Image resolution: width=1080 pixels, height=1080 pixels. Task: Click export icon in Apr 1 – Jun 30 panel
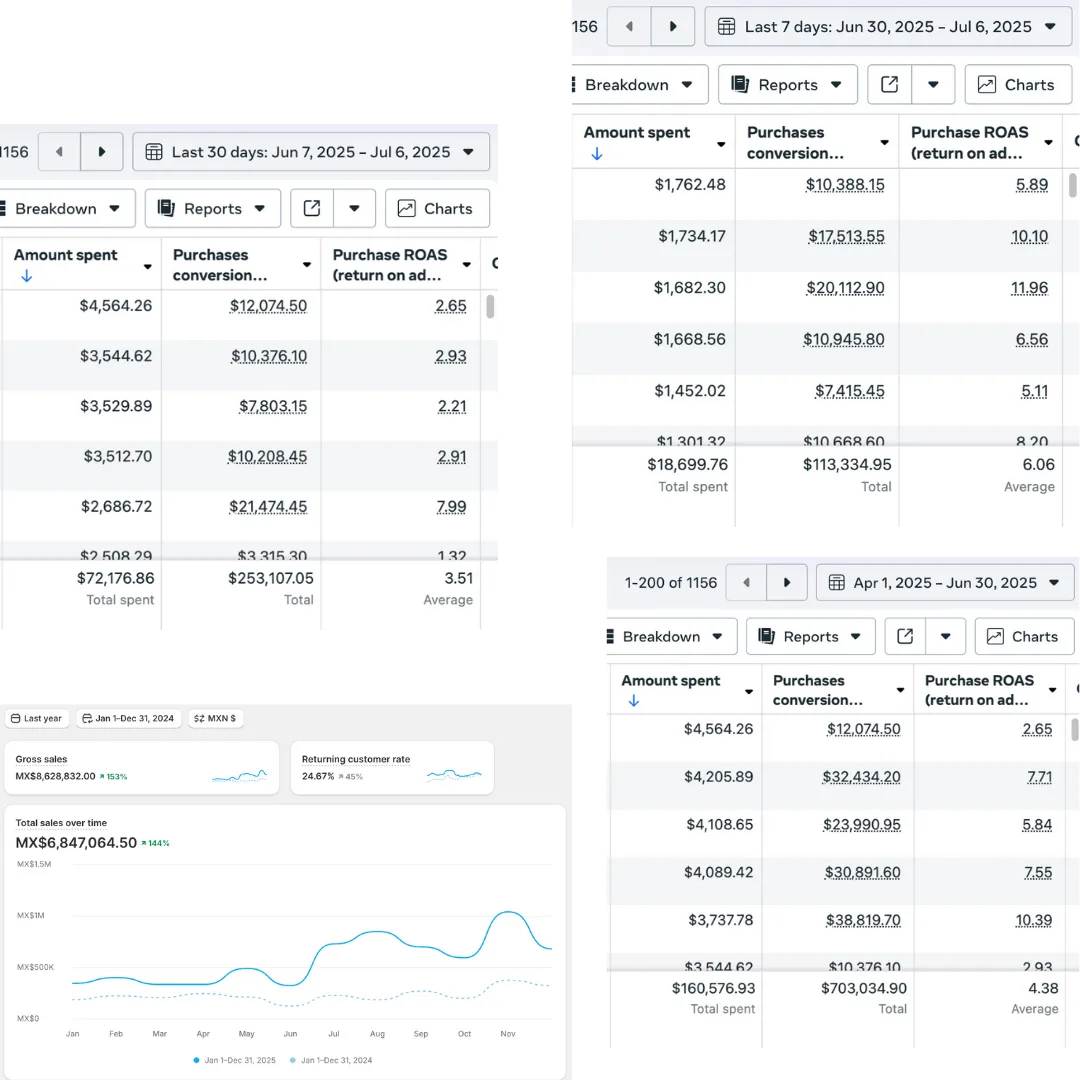click(x=905, y=636)
